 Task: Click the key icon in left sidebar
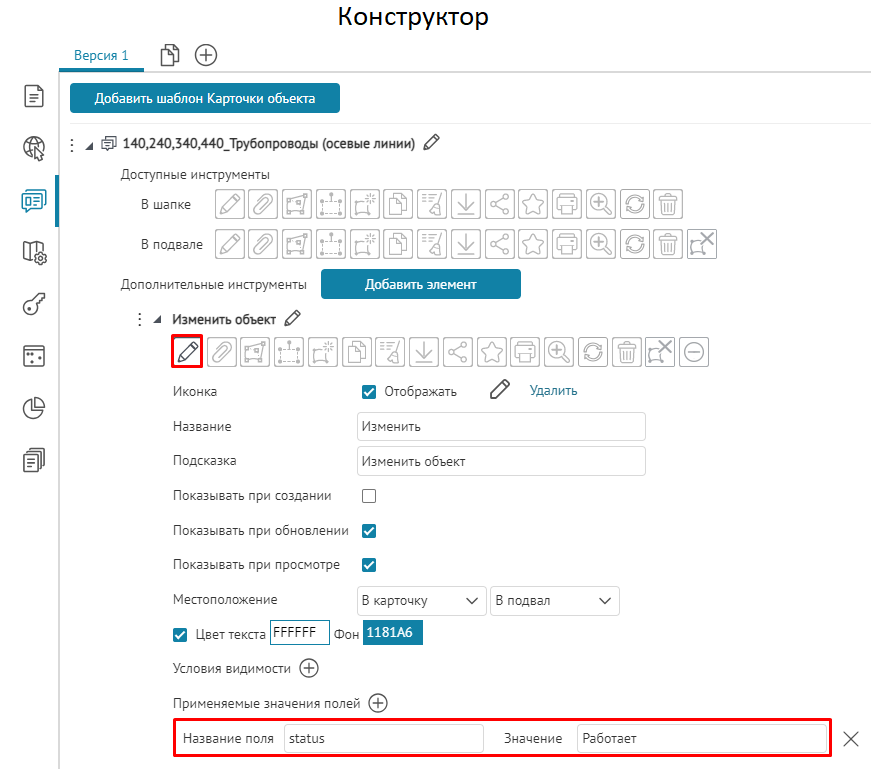pyautogui.click(x=34, y=305)
